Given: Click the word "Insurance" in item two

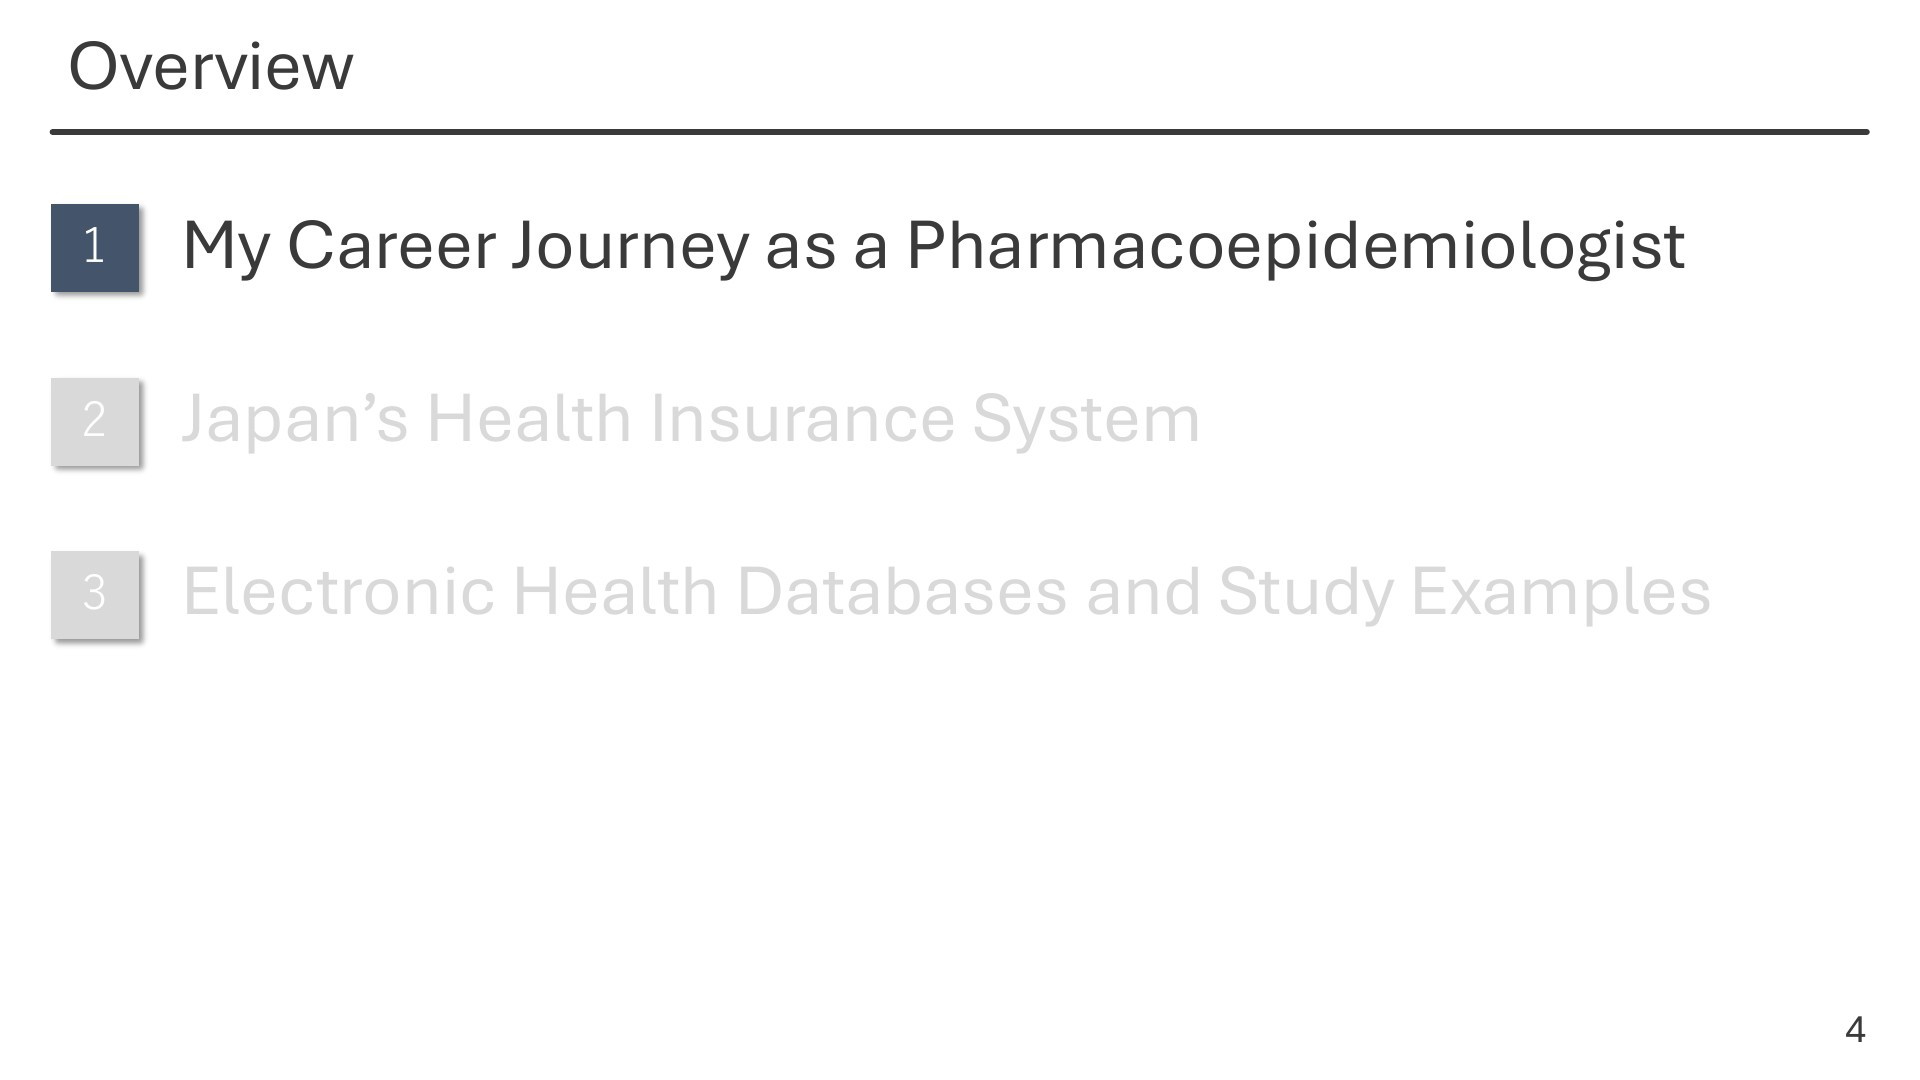Looking at the screenshot, I should coord(803,417).
